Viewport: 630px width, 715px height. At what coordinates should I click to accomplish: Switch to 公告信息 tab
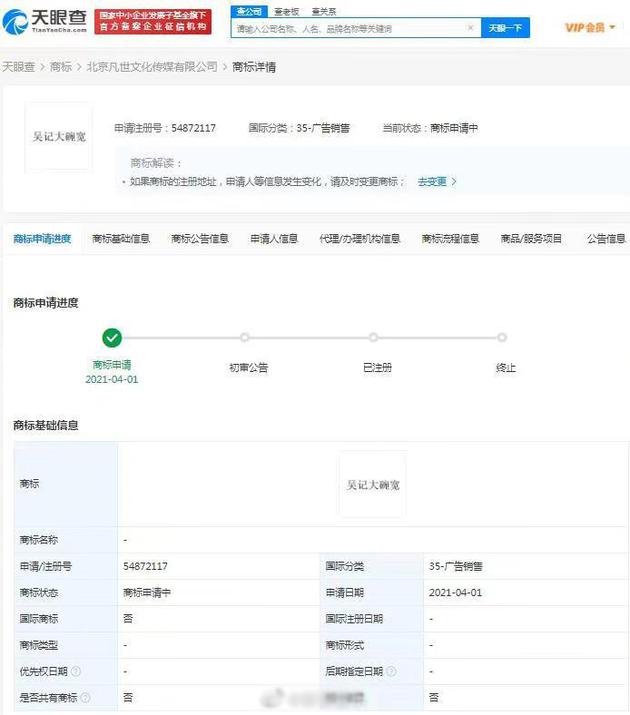point(606,238)
